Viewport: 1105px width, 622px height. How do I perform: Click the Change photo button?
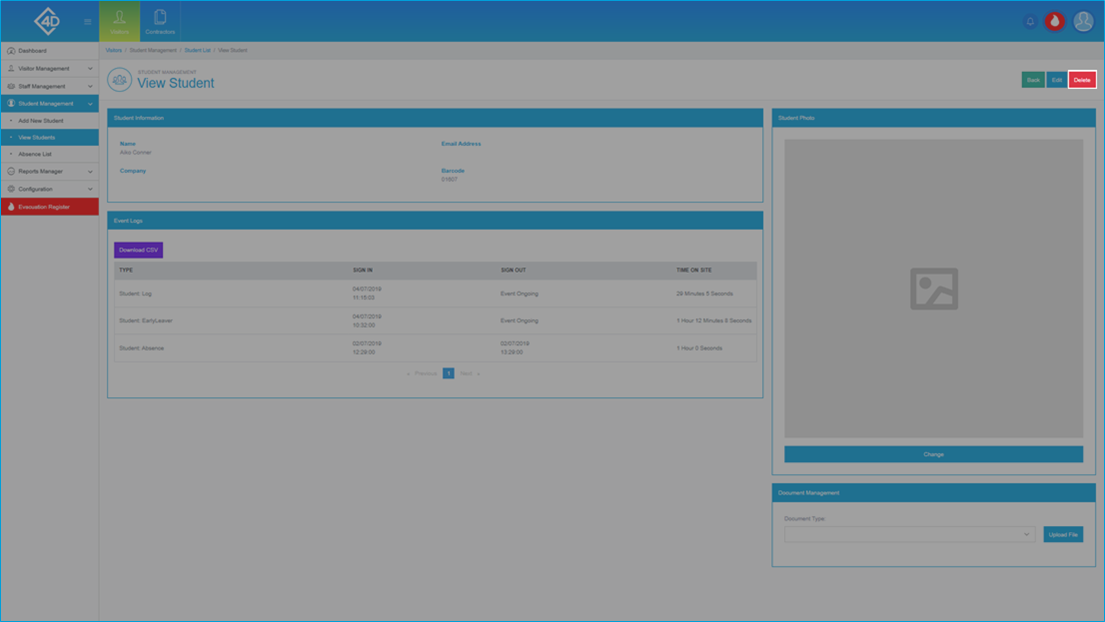934,454
